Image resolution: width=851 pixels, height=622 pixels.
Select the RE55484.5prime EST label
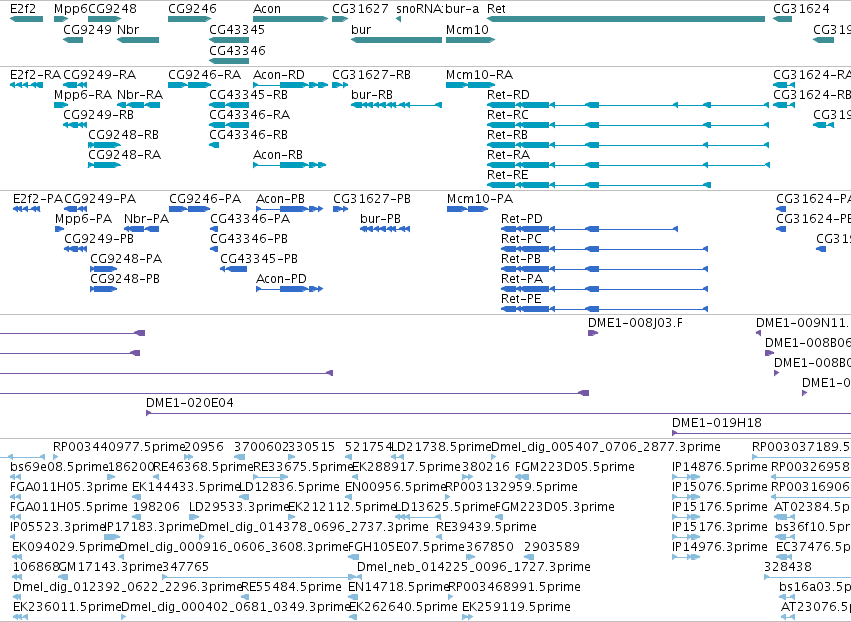291,587
